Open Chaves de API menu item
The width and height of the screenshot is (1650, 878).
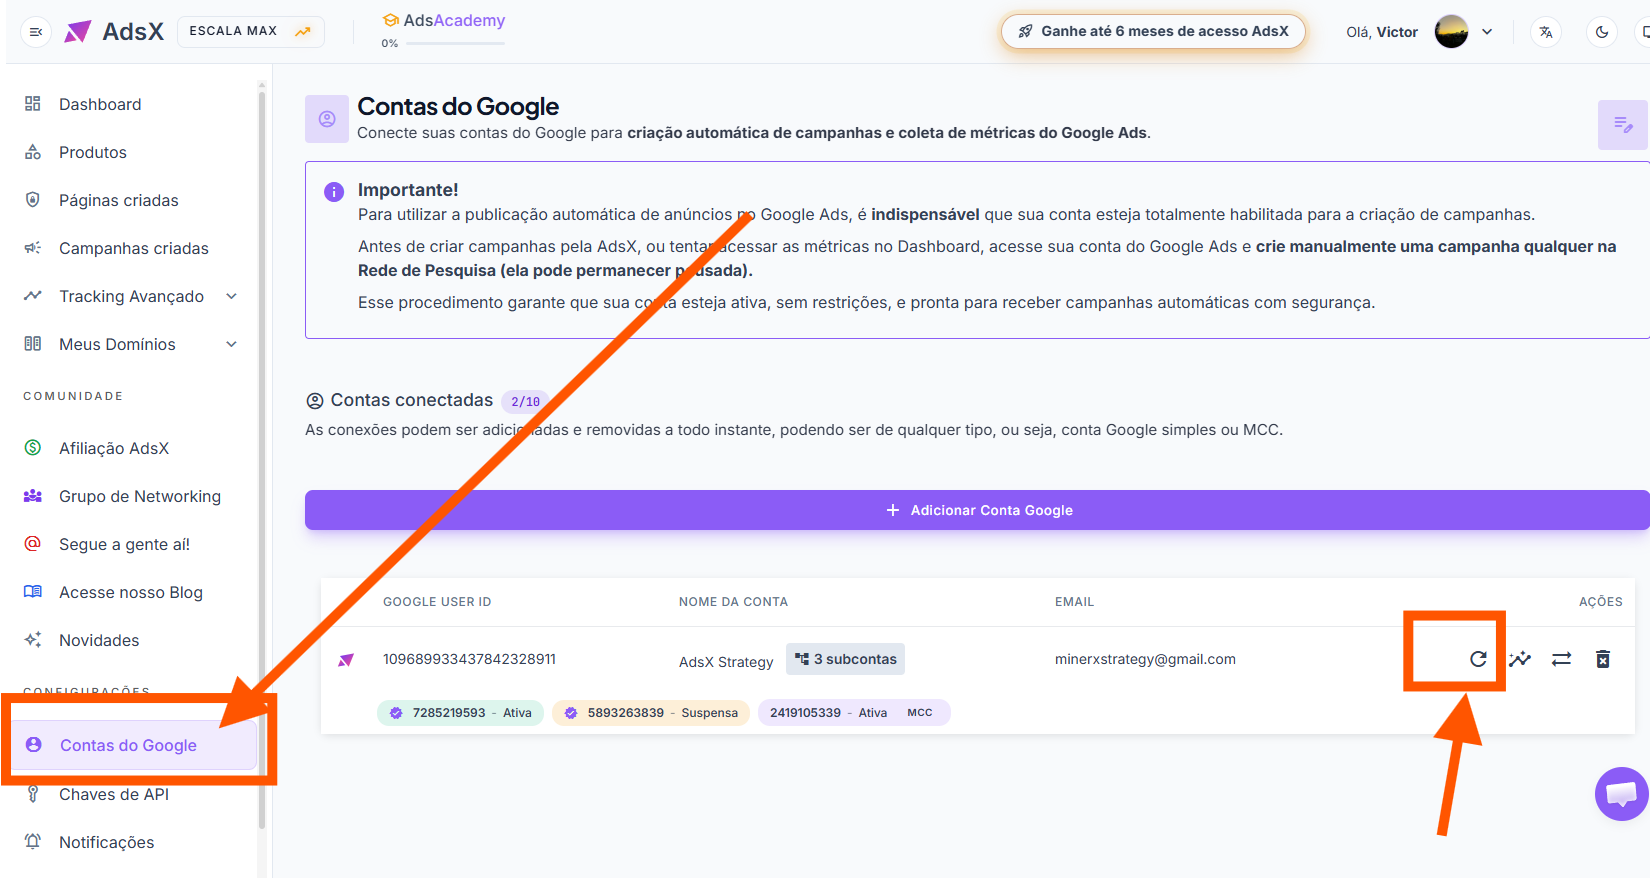(x=114, y=794)
